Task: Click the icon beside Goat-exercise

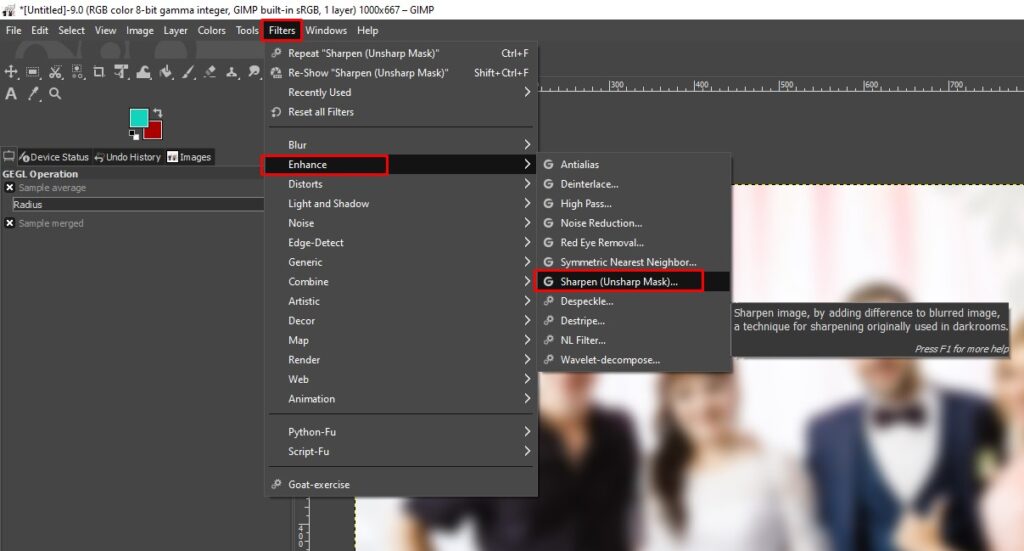Action: tap(276, 484)
